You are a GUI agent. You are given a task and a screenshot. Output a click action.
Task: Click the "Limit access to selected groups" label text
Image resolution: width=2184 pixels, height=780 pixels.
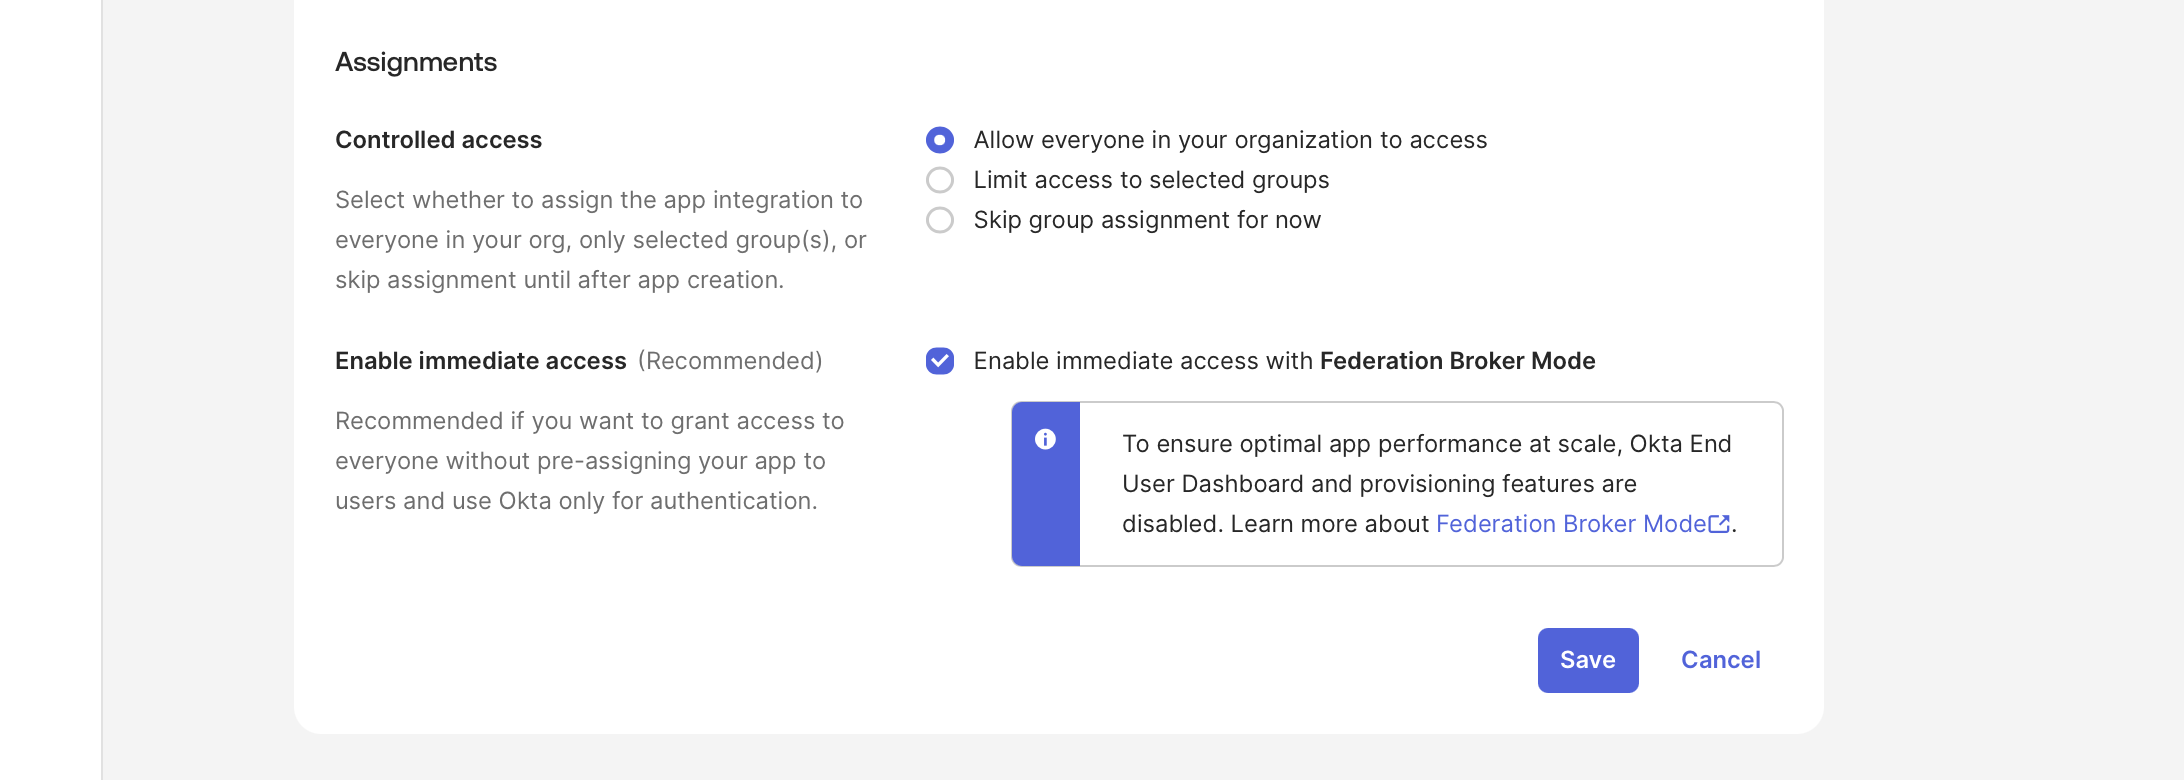click(x=1151, y=180)
